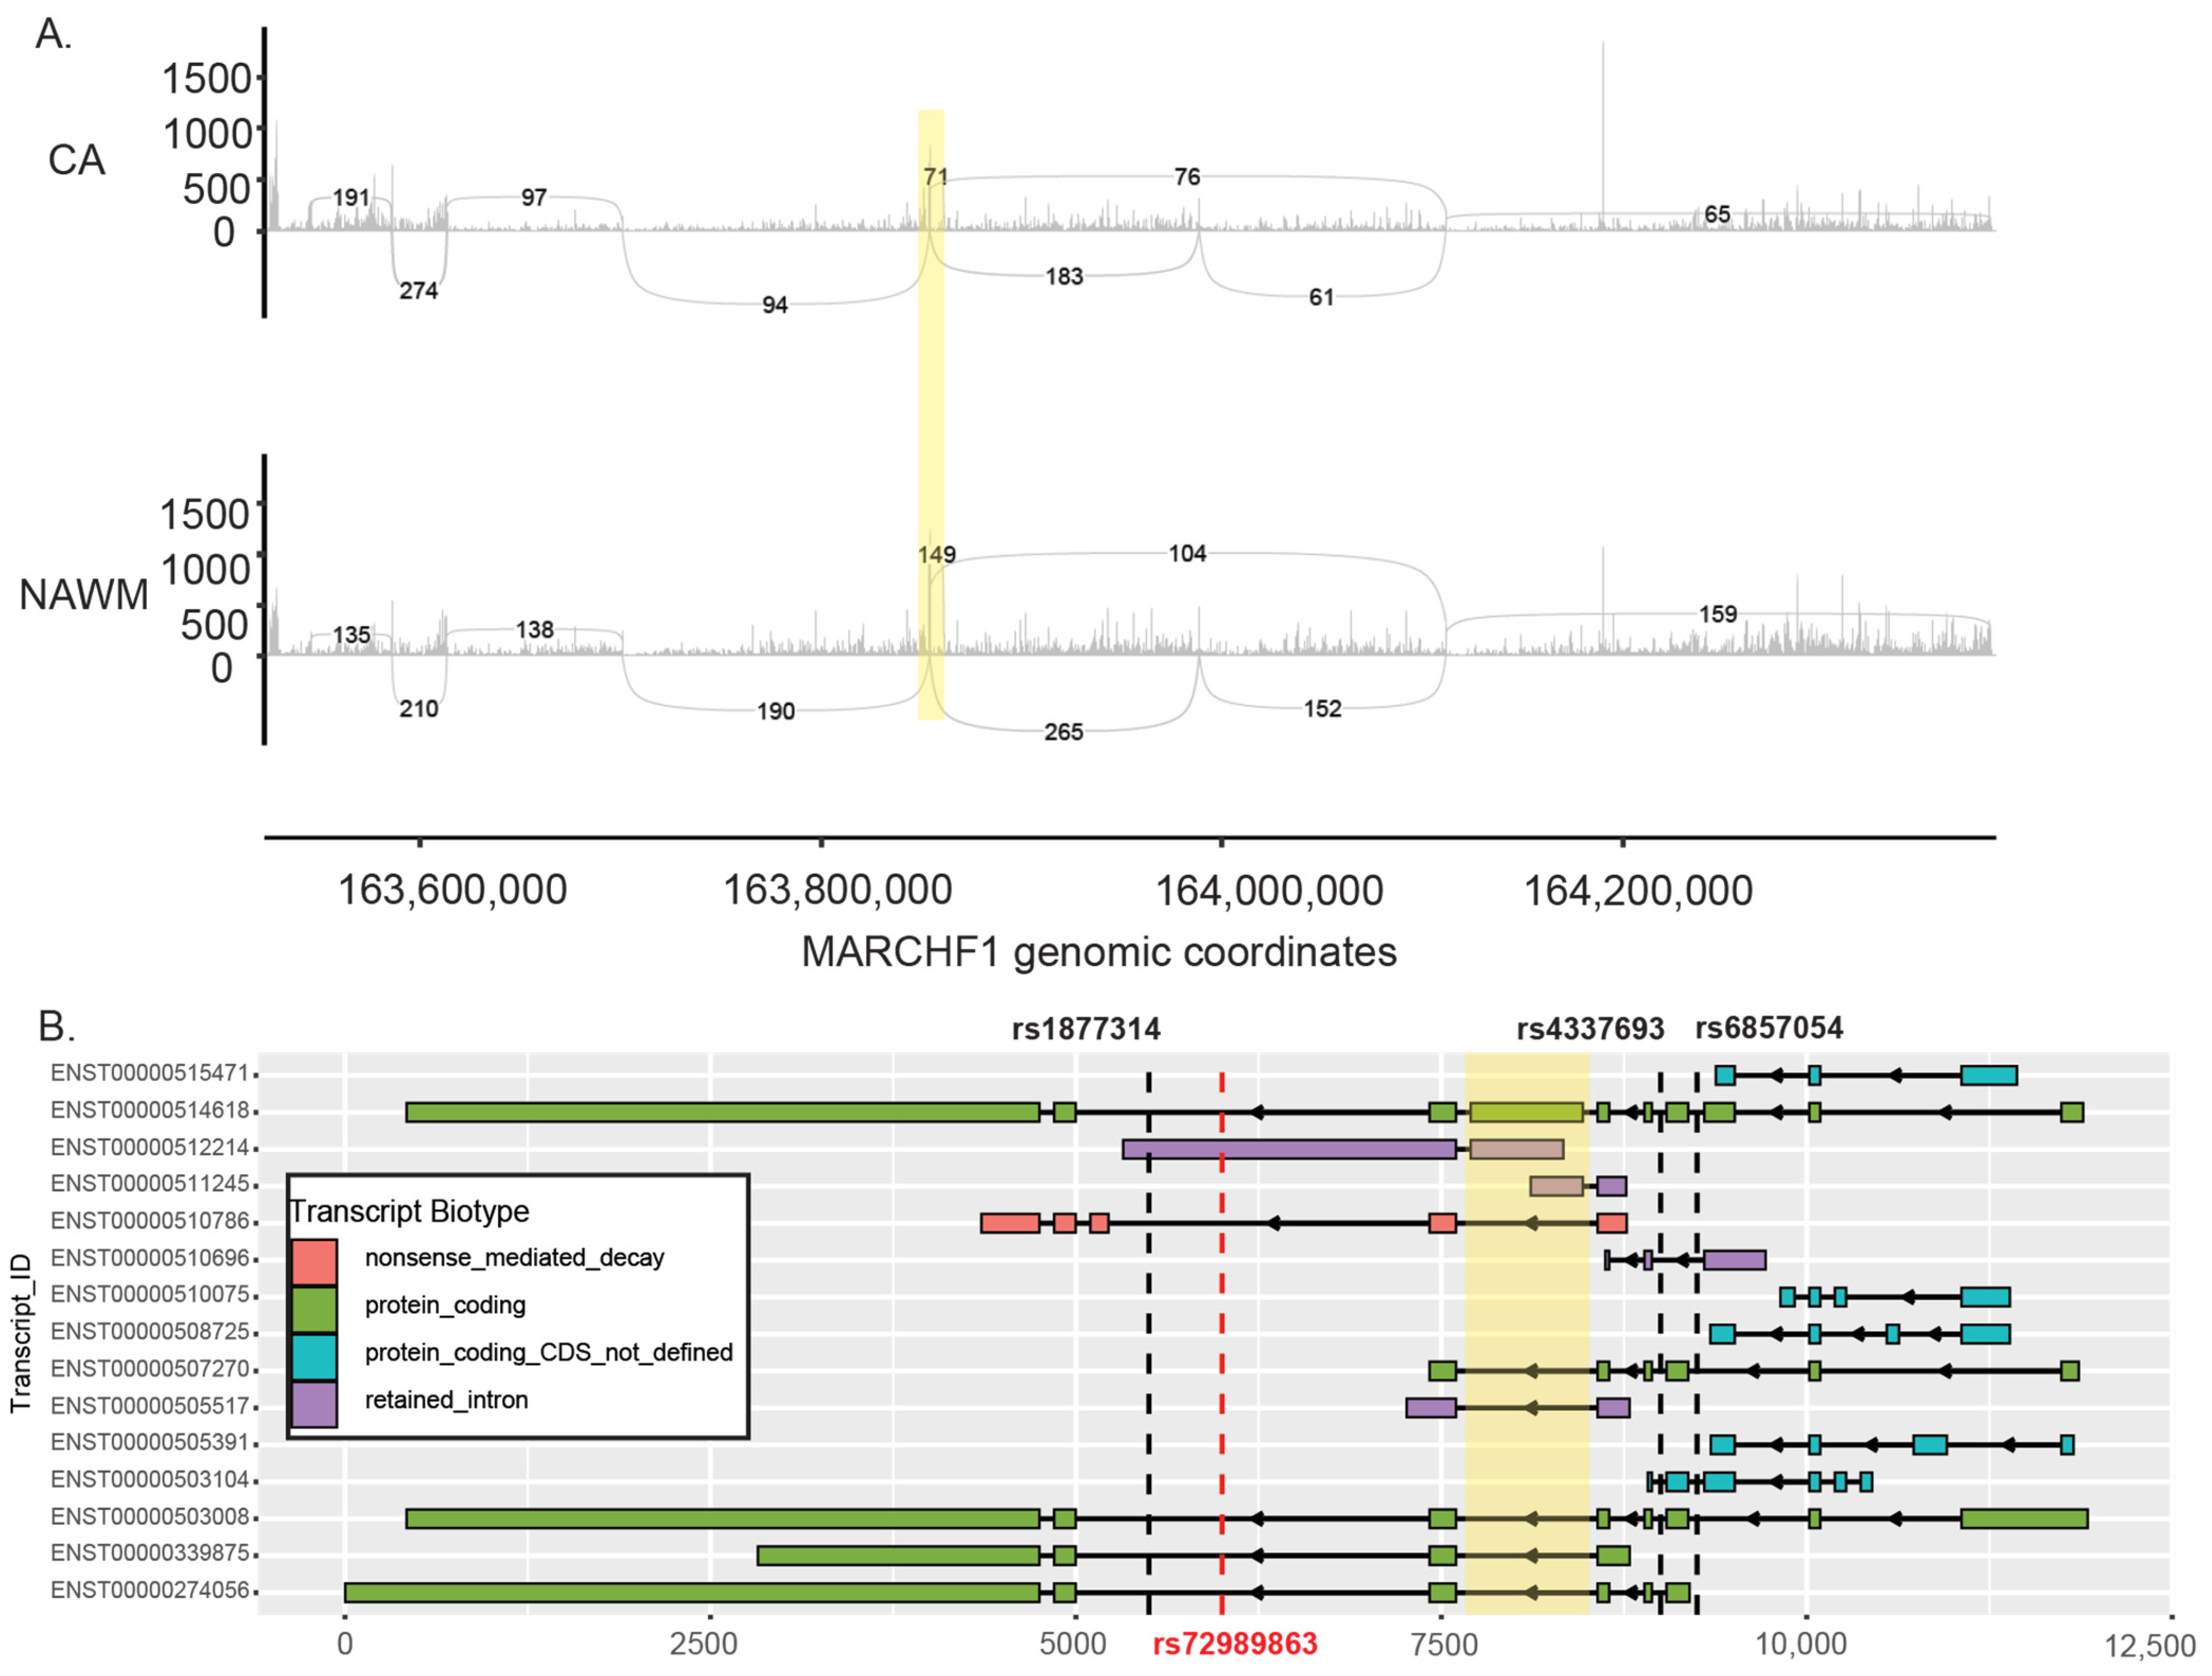The width and height of the screenshot is (2212, 1676).
Task: Click the 265 junction count in NAWM track
Action: [x=1063, y=733]
